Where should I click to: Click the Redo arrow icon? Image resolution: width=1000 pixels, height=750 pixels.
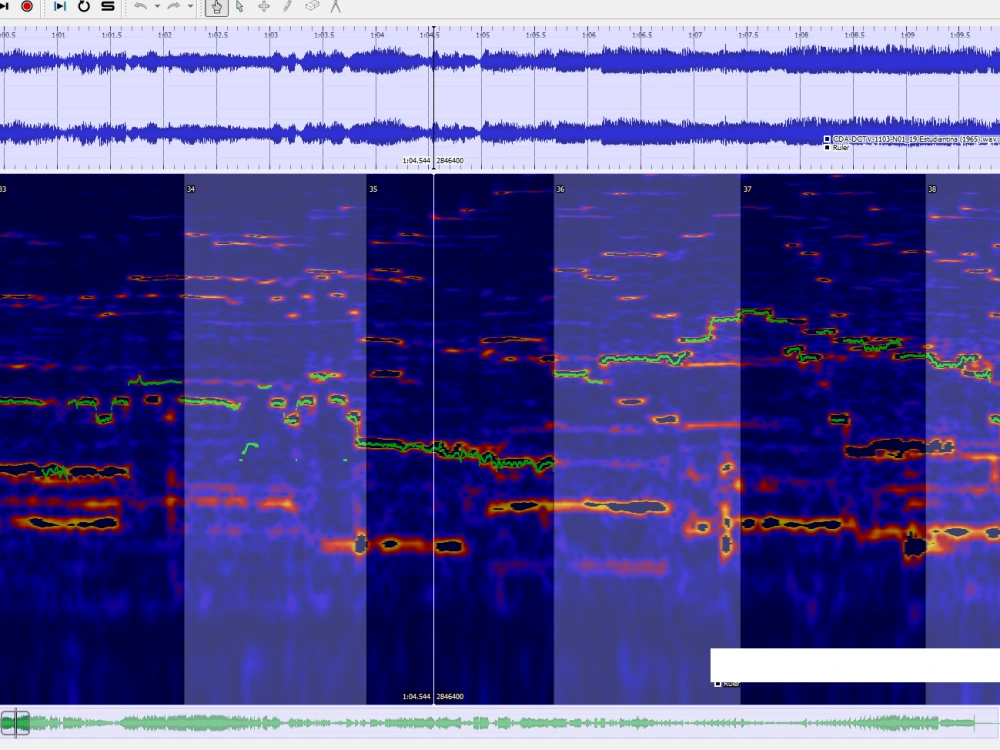tap(173, 6)
